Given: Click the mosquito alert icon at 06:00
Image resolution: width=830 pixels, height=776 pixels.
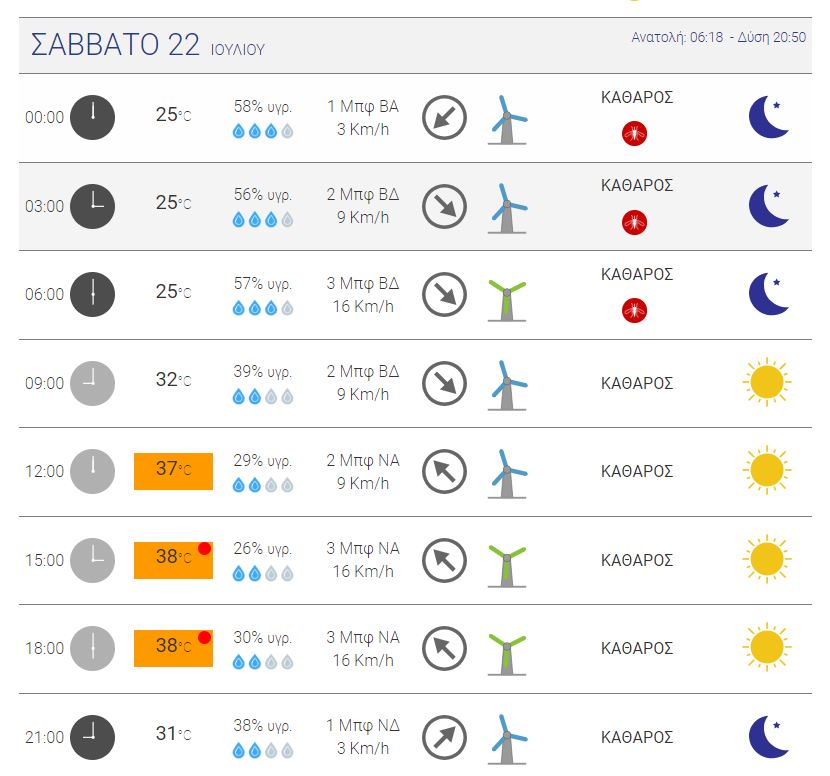Looking at the screenshot, I should [x=634, y=310].
